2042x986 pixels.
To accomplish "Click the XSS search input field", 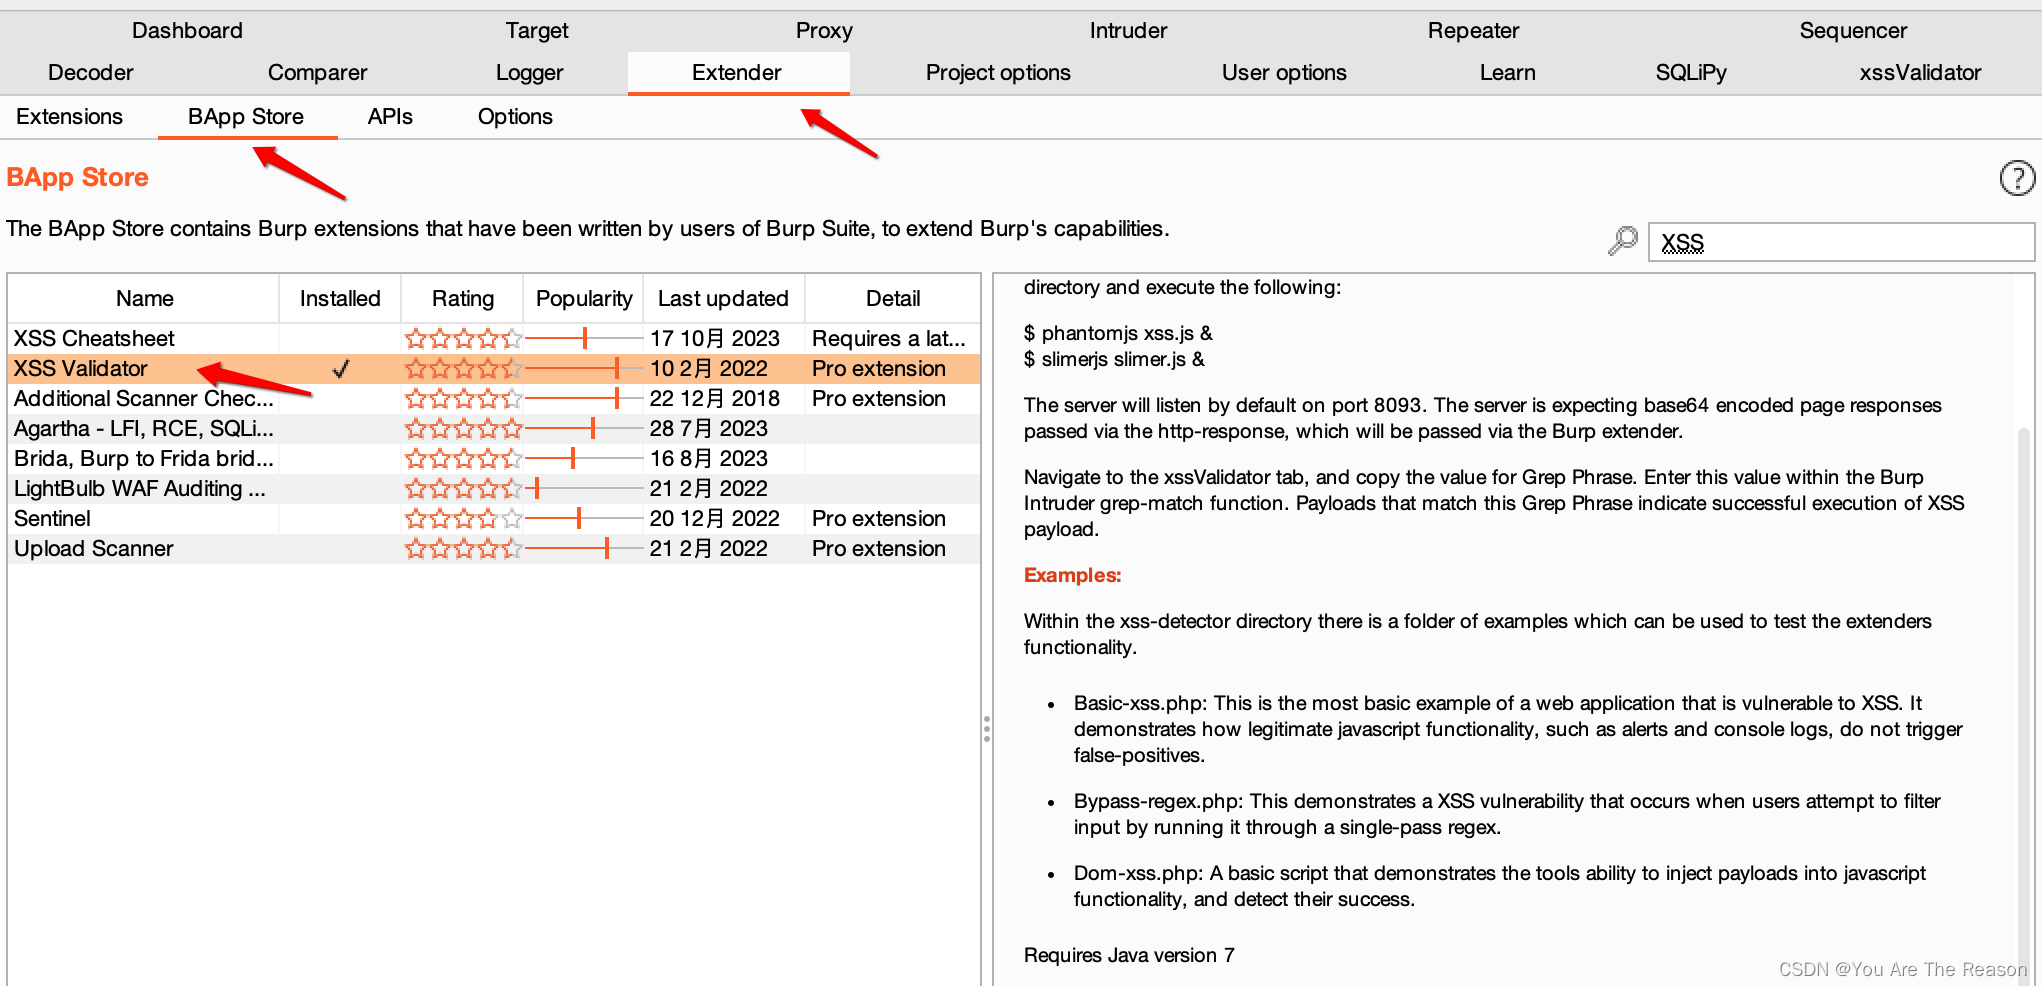I will point(1840,242).
